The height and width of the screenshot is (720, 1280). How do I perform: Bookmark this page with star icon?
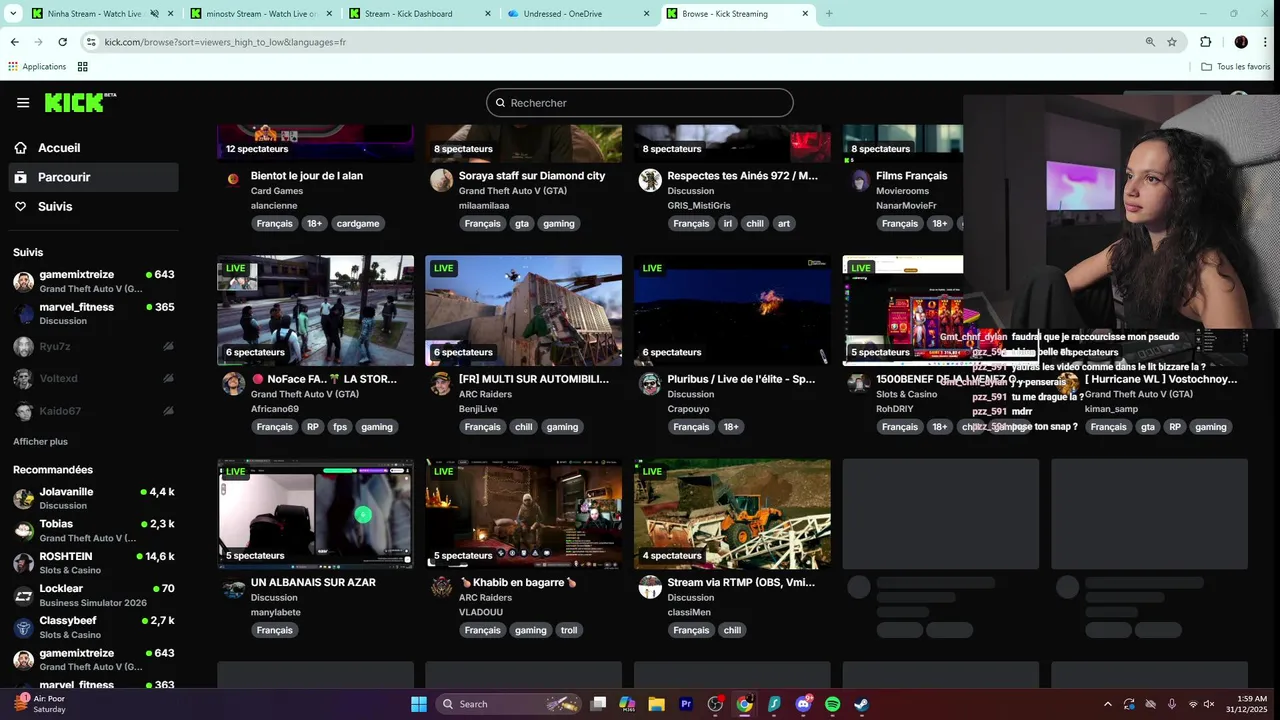[x=1172, y=42]
